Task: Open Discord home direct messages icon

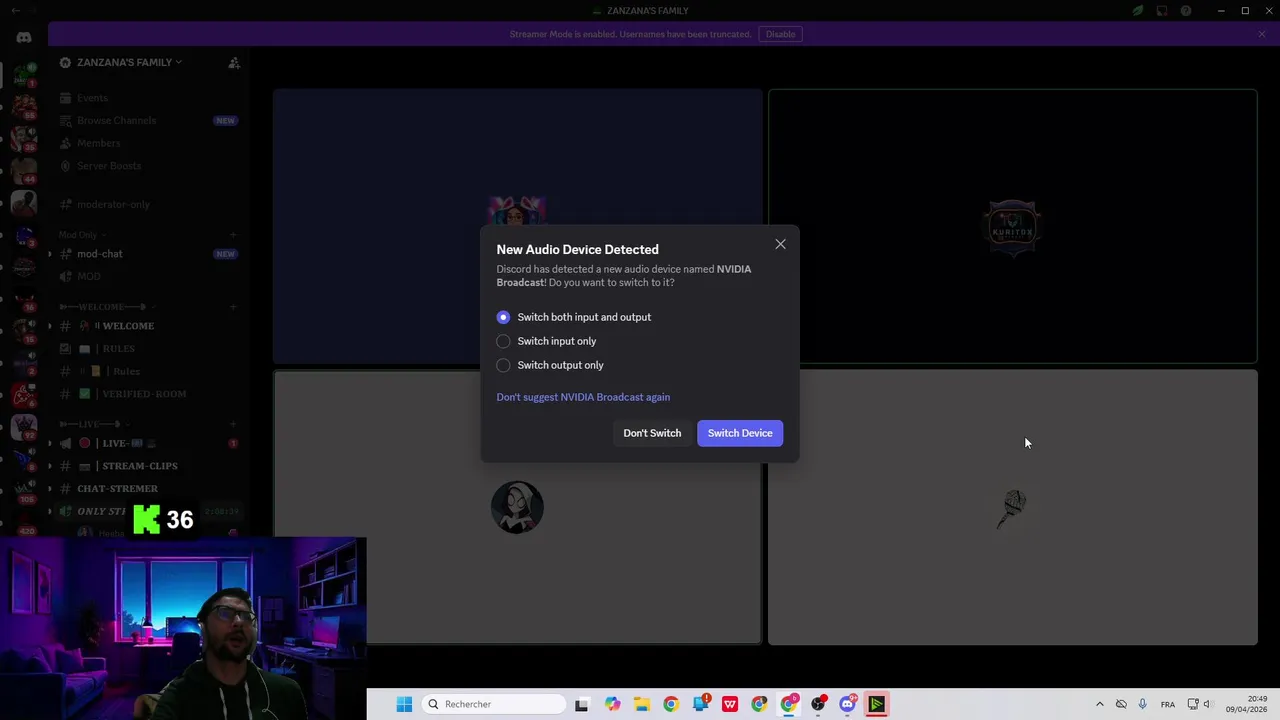Action: pos(24,37)
